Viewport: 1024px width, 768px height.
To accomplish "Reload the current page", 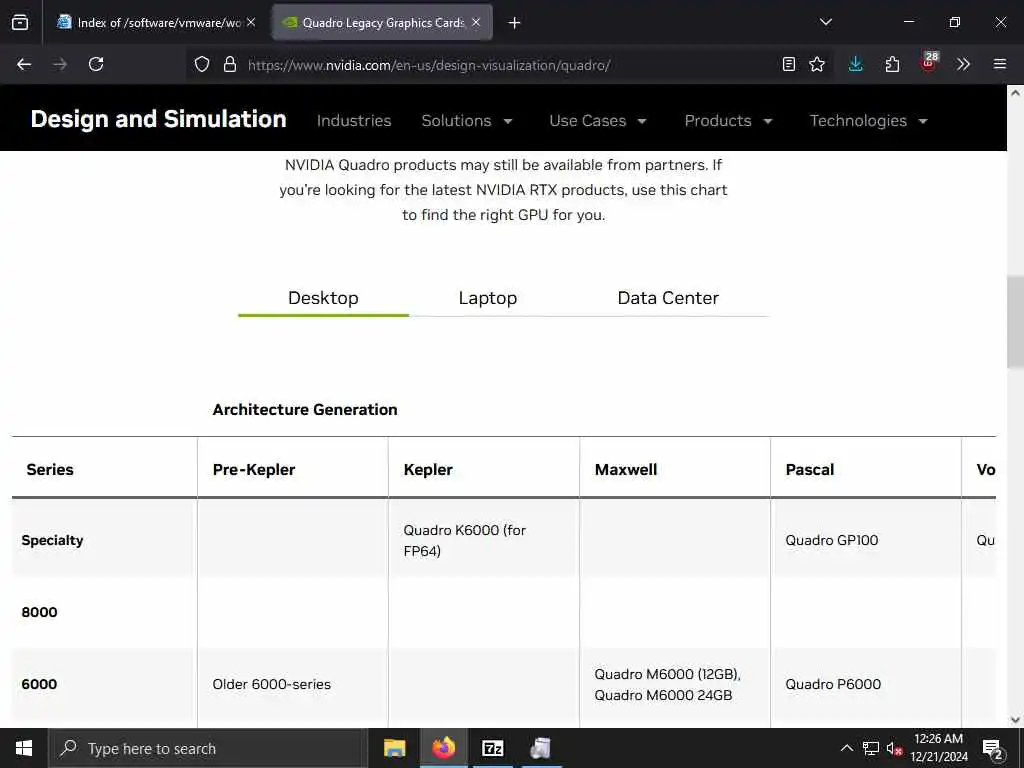I will click(96, 64).
